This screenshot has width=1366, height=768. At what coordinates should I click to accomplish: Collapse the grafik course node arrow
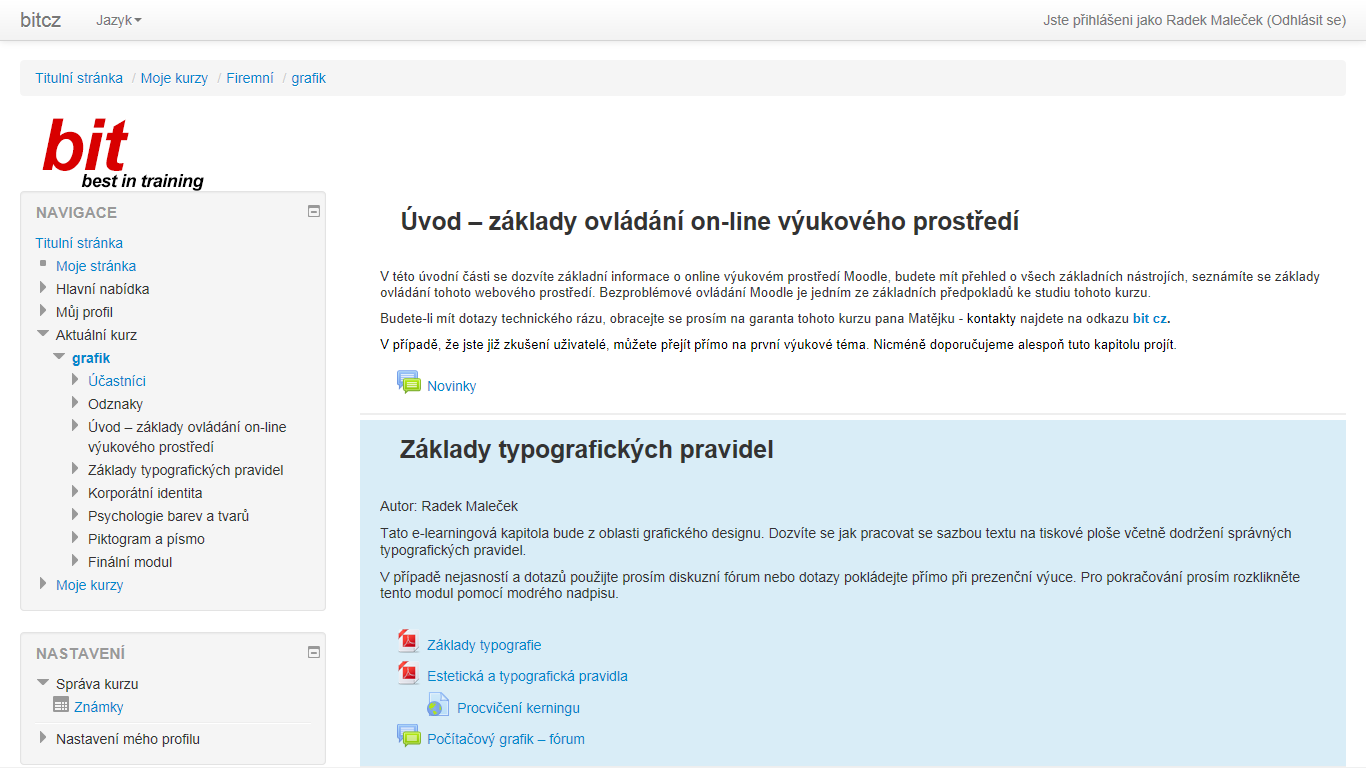coord(60,357)
